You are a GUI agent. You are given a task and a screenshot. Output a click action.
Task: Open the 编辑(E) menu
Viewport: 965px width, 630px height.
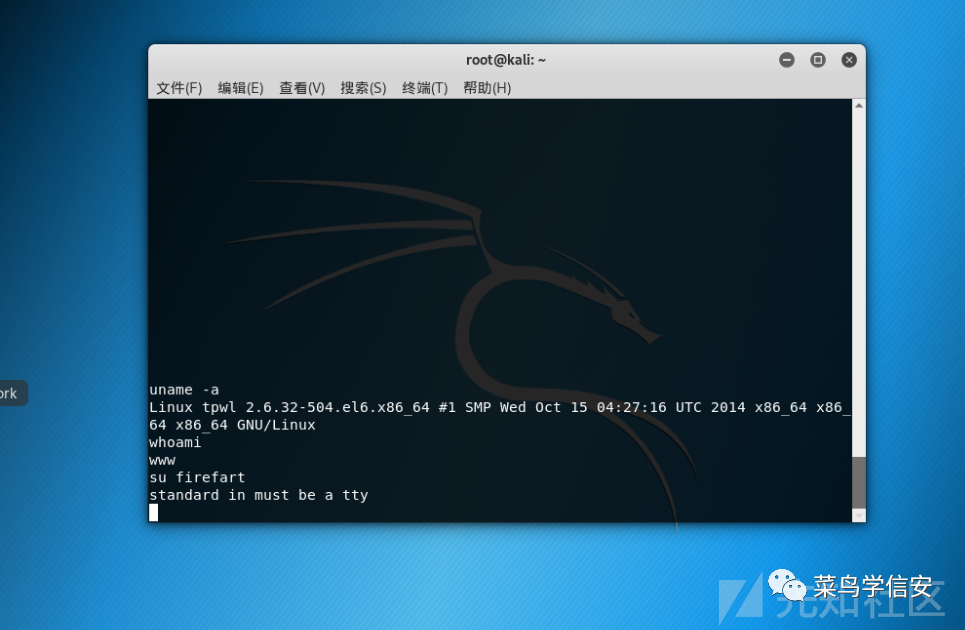pyautogui.click(x=241, y=88)
